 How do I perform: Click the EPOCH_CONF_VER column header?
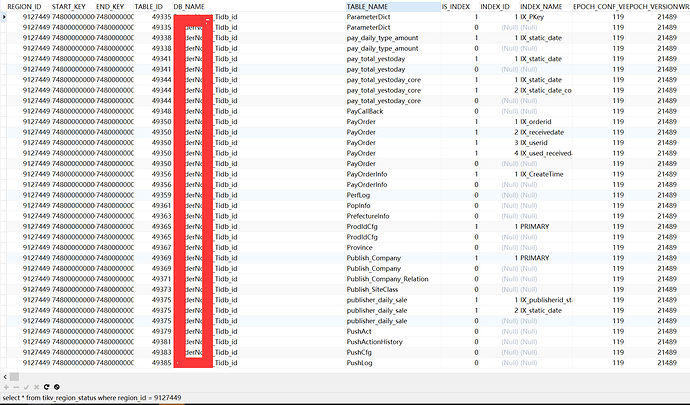(x=598, y=7)
